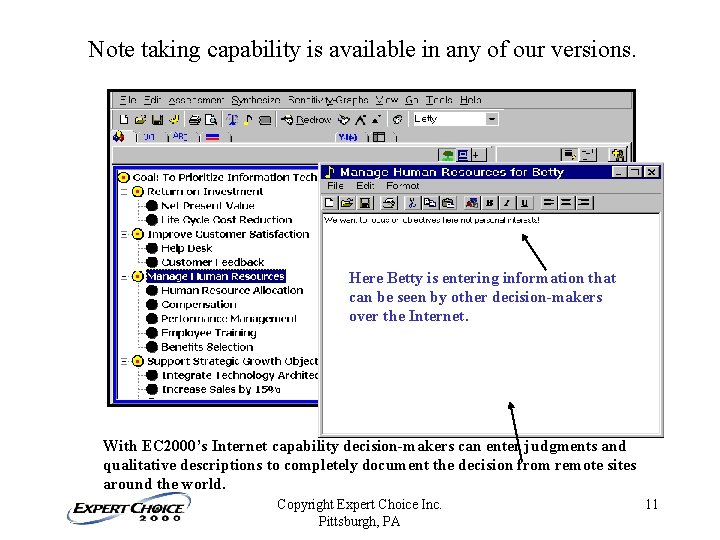The width and height of the screenshot is (720, 540).
Task: Click the green tree view icon
Action: [x=448, y=155]
